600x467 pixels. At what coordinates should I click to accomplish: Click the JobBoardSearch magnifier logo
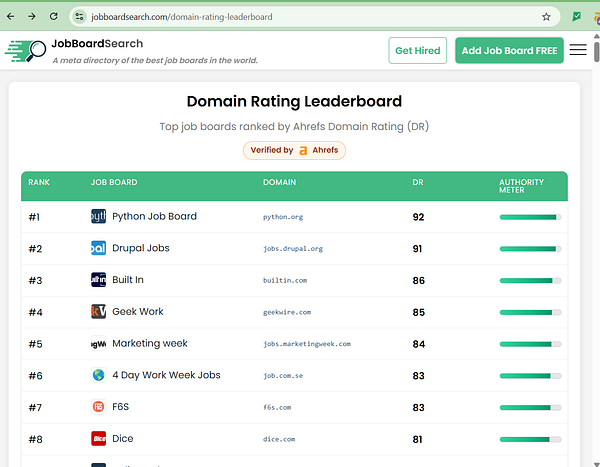tap(25, 51)
